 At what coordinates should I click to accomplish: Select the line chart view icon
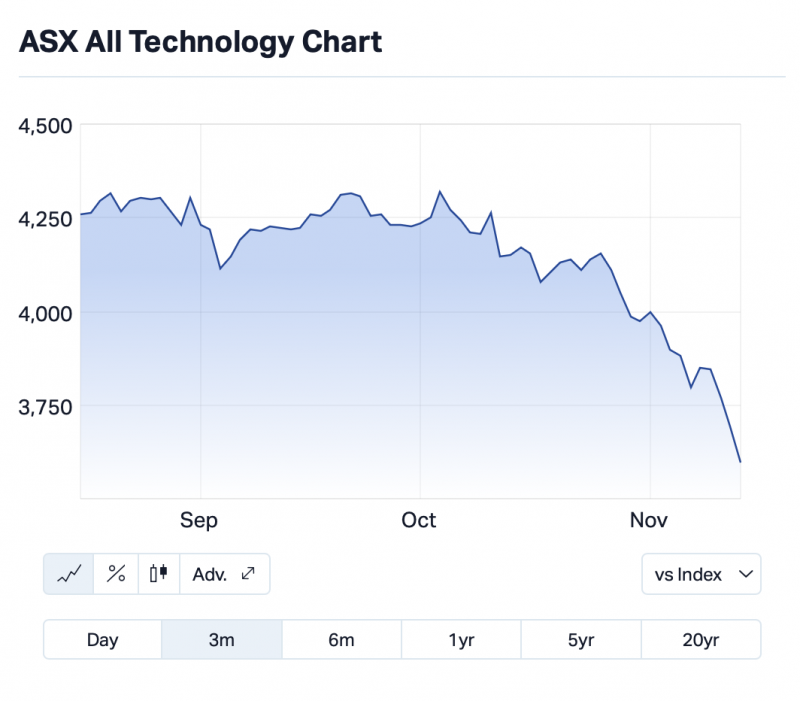[x=69, y=574]
